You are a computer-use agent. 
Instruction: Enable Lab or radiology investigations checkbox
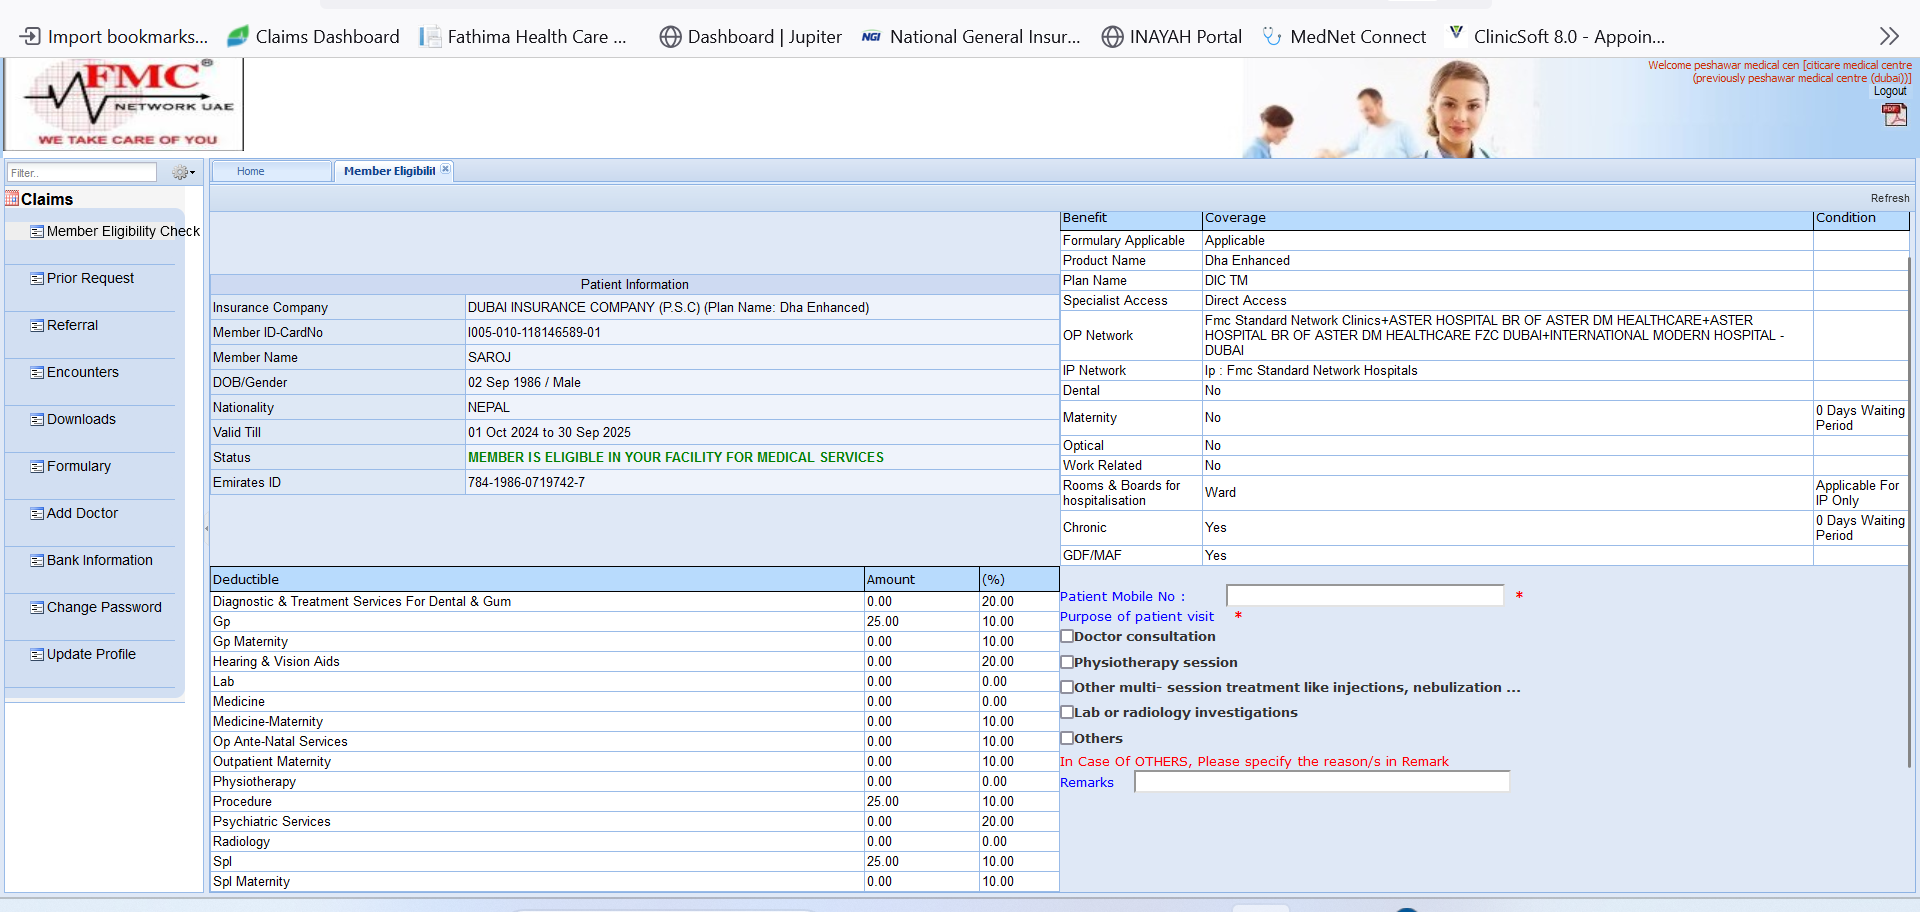(x=1067, y=712)
